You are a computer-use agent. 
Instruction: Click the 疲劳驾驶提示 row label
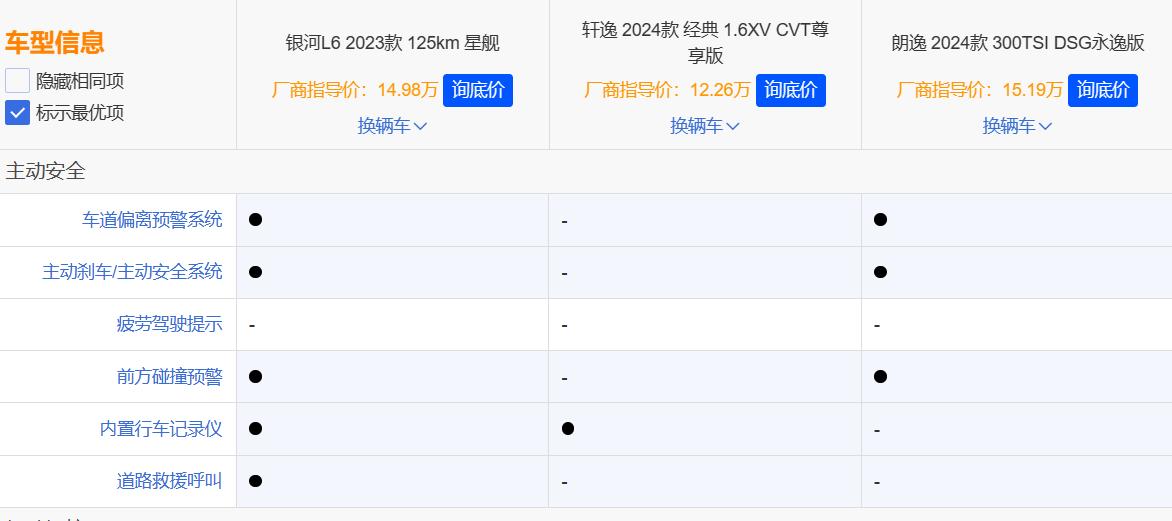click(x=169, y=324)
